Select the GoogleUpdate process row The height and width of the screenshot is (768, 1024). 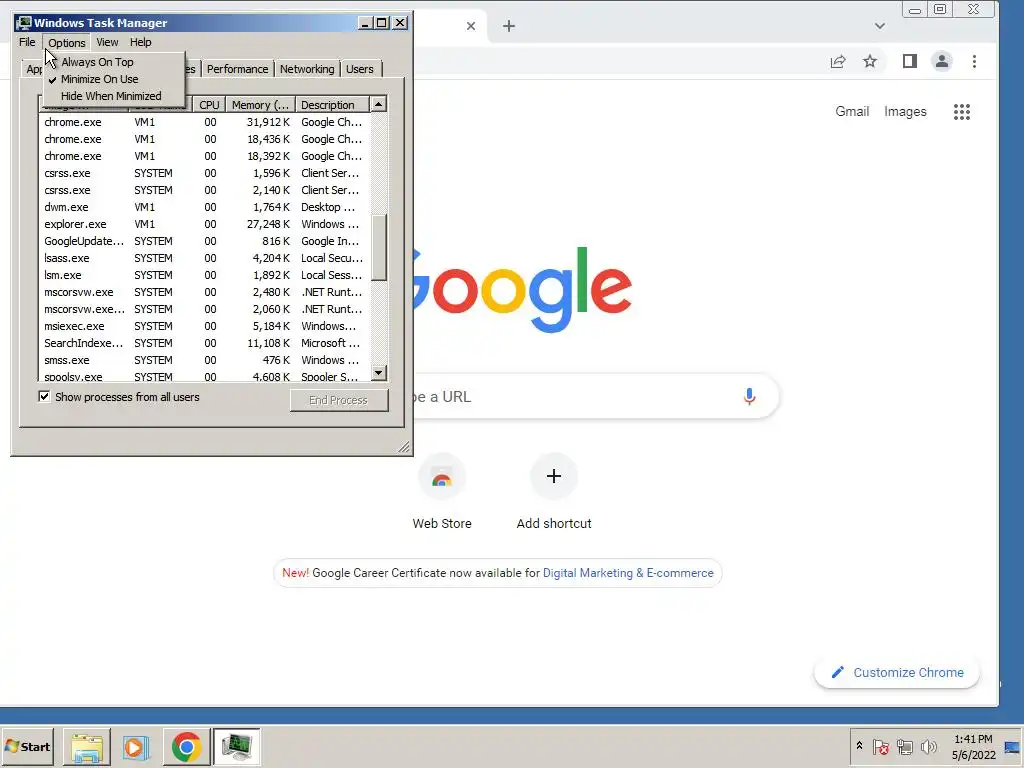204,241
